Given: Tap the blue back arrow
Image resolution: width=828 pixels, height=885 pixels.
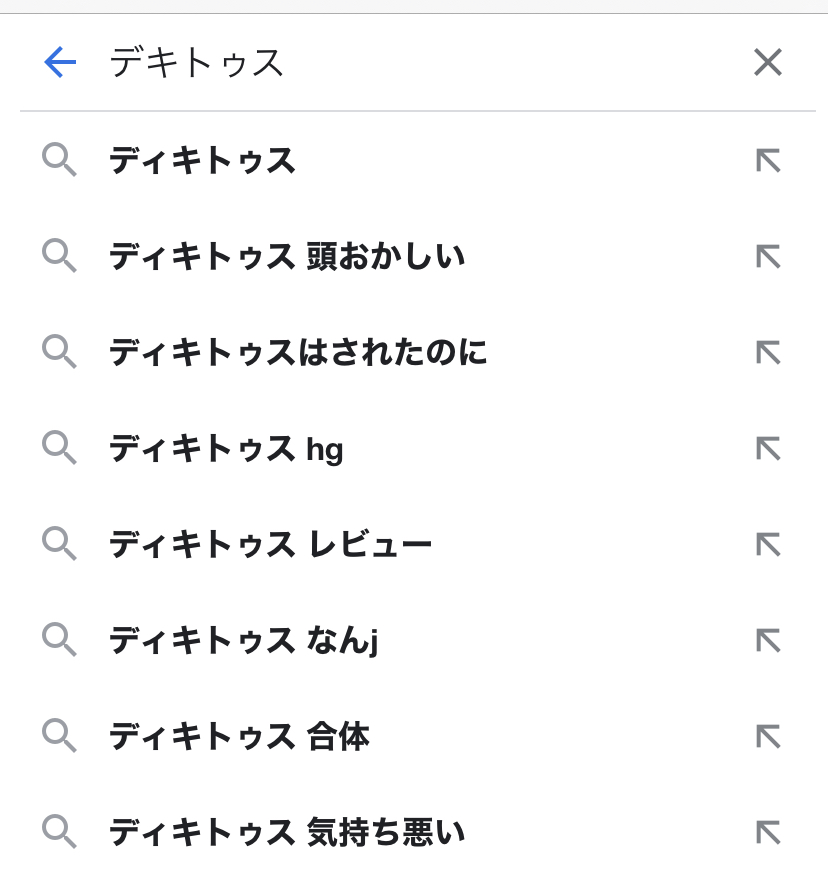Looking at the screenshot, I should coord(60,63).
